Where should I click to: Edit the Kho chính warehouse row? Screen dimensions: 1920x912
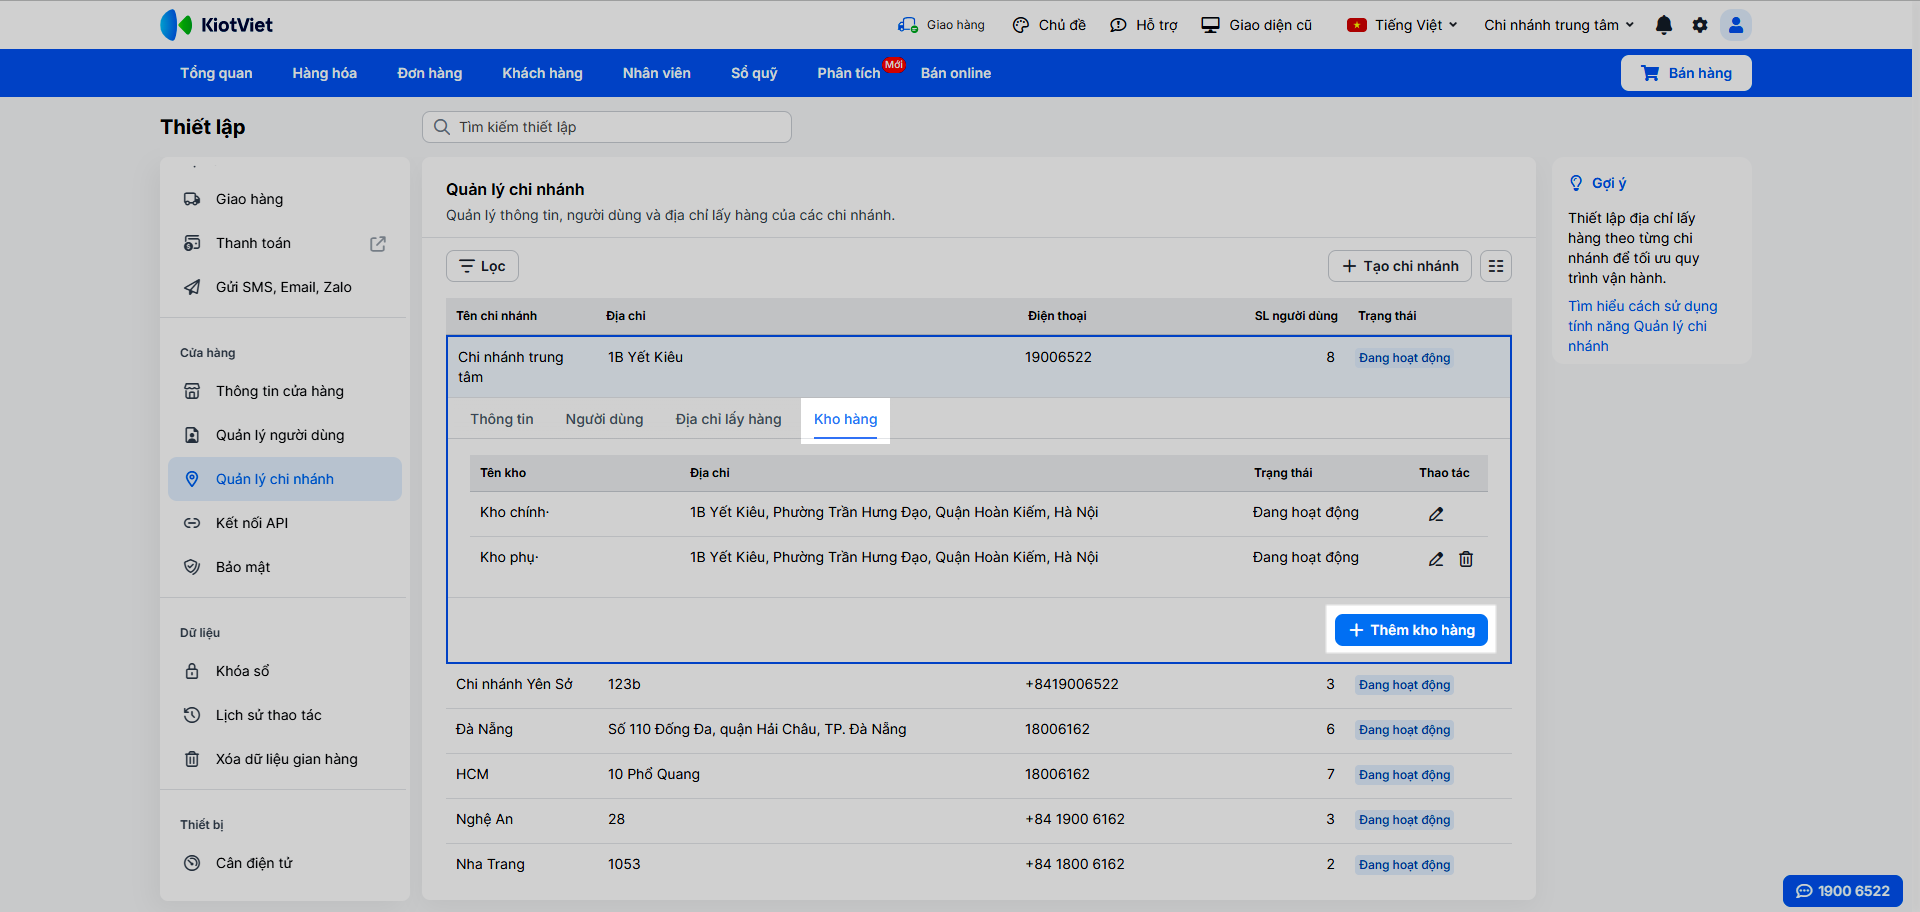(x=1435, y=514)
